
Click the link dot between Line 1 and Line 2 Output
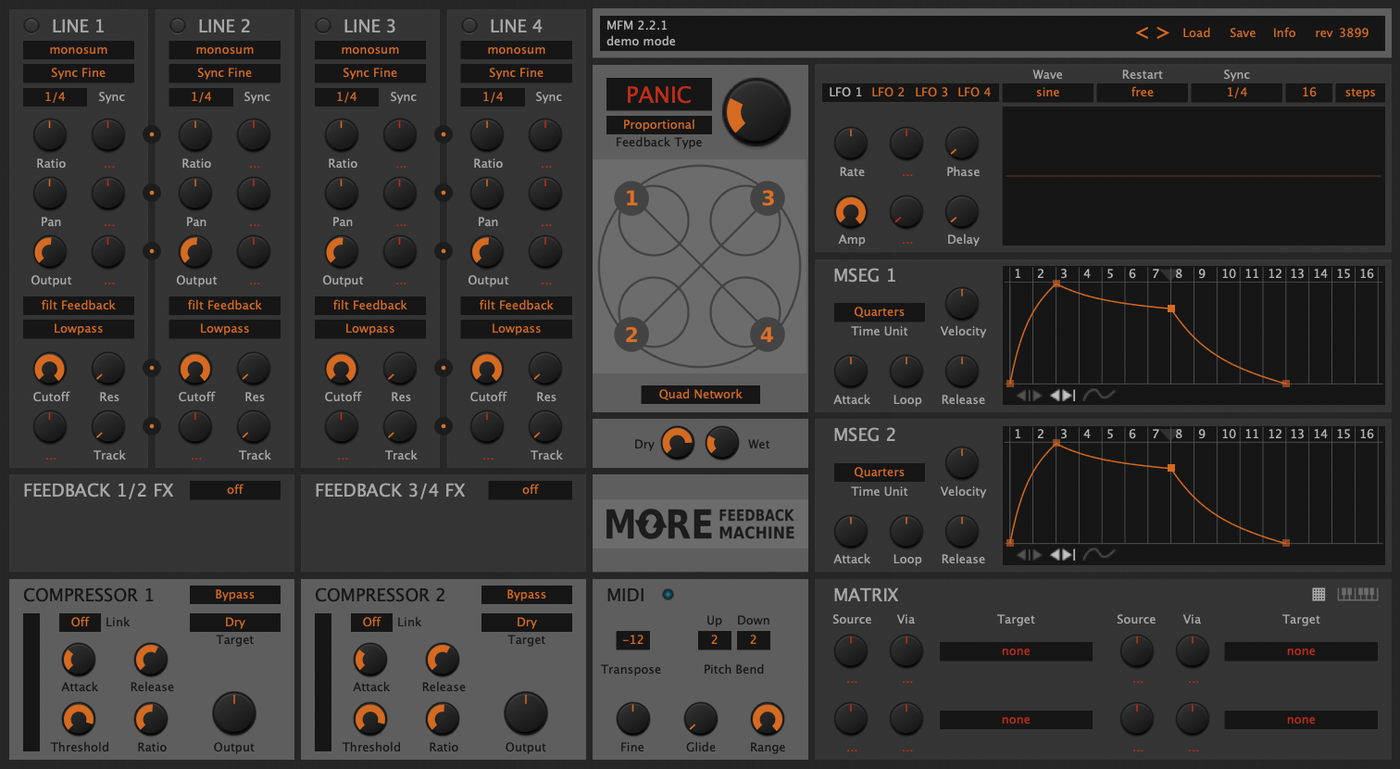pyautogui.click(x=152, y=251)
